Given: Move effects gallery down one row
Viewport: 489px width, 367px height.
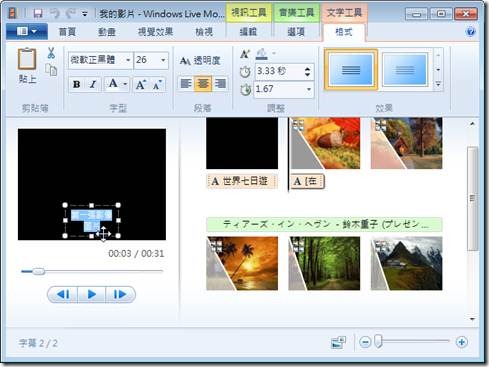Looking at the screenshot, I should coord(438,70).
